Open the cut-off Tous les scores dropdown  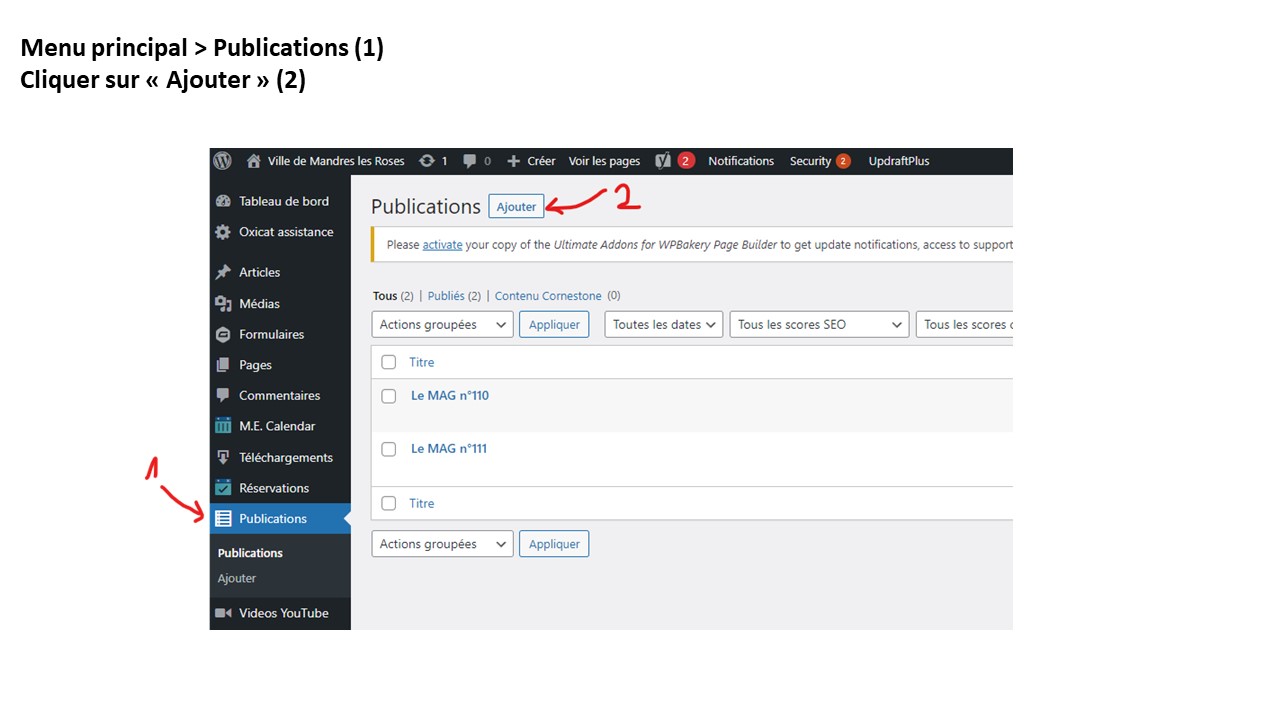point(964,324)
